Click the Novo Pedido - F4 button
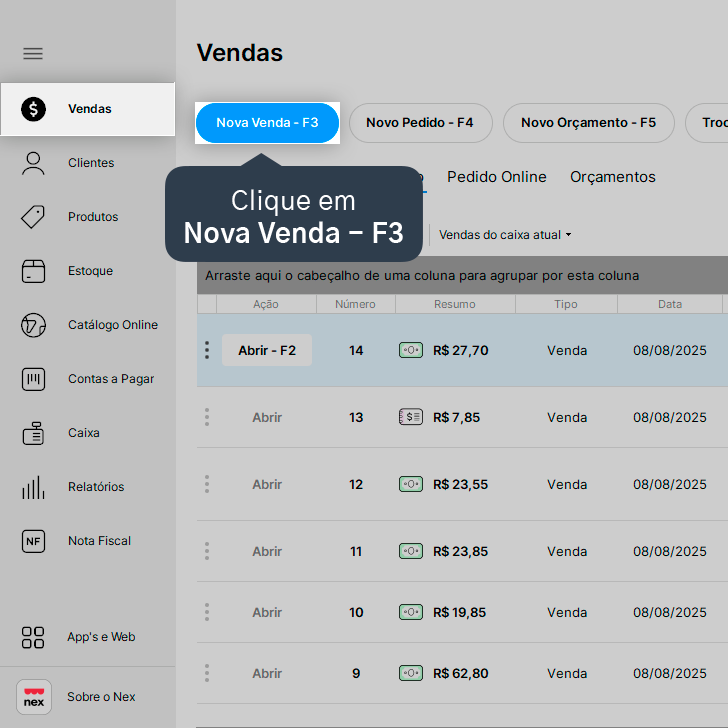The width and height of the screenshot is (728, 728). (420, 123)
